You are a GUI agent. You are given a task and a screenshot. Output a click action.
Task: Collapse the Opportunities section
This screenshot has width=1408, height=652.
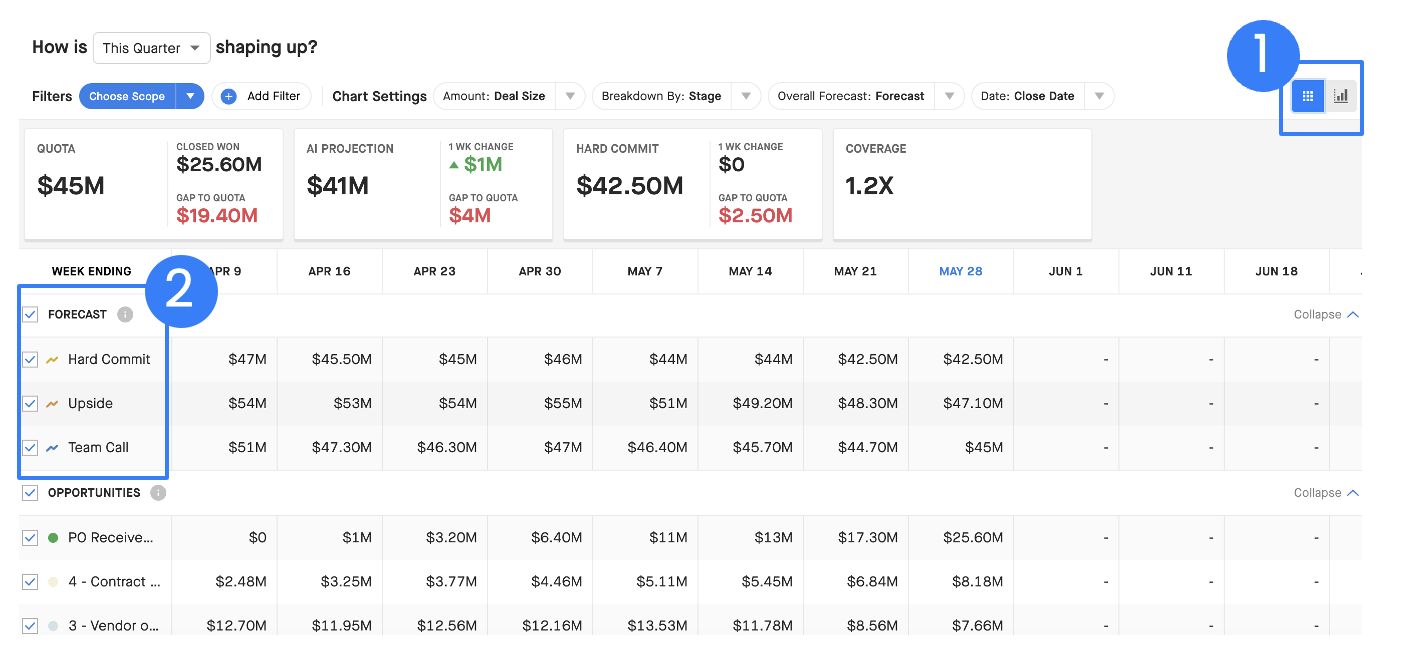(1326, 493)
